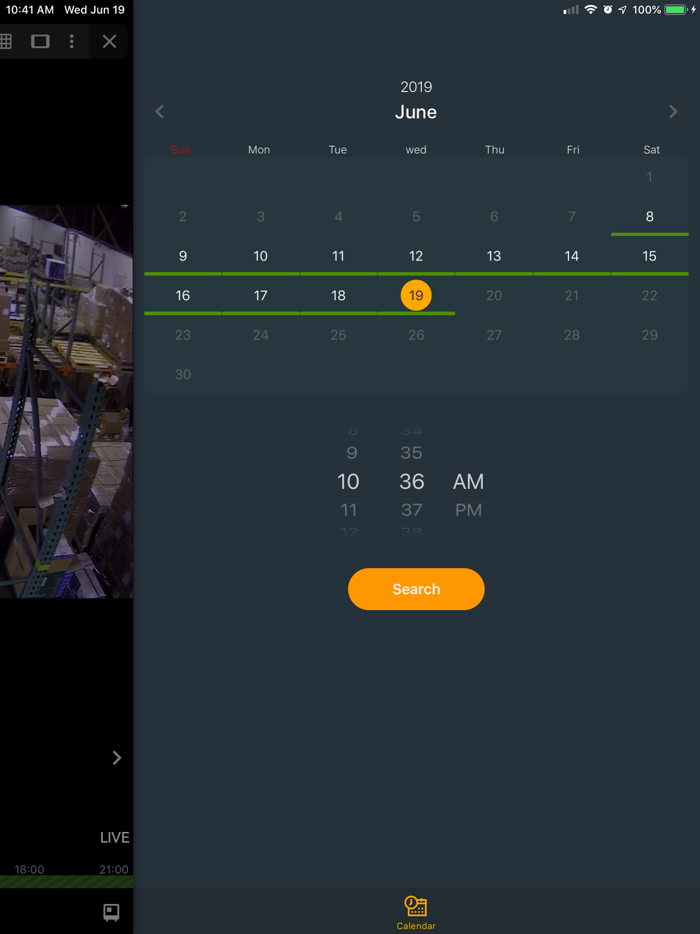This screenshot has width=700, height=934.
Task: Select June 16 on the calendar
Action: (183, 295)
